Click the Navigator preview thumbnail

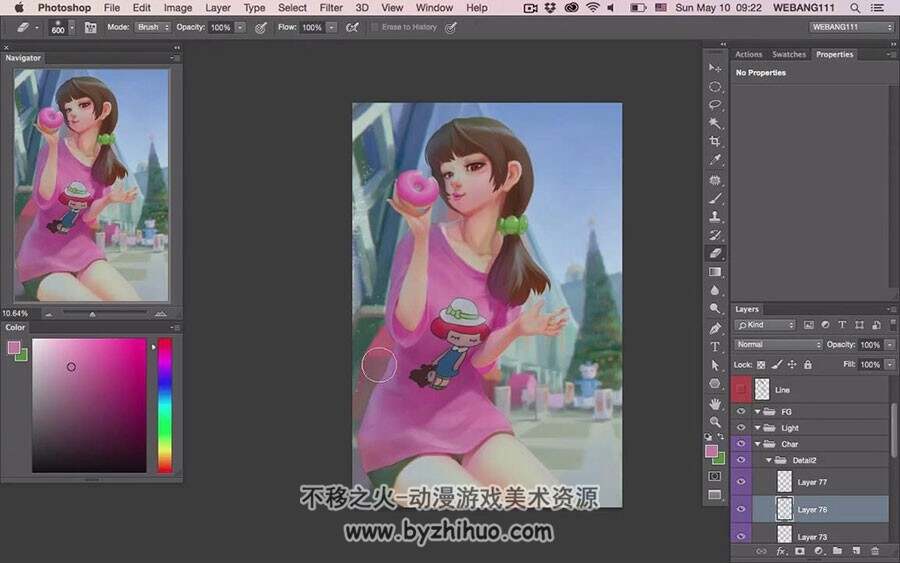[92, 185]
